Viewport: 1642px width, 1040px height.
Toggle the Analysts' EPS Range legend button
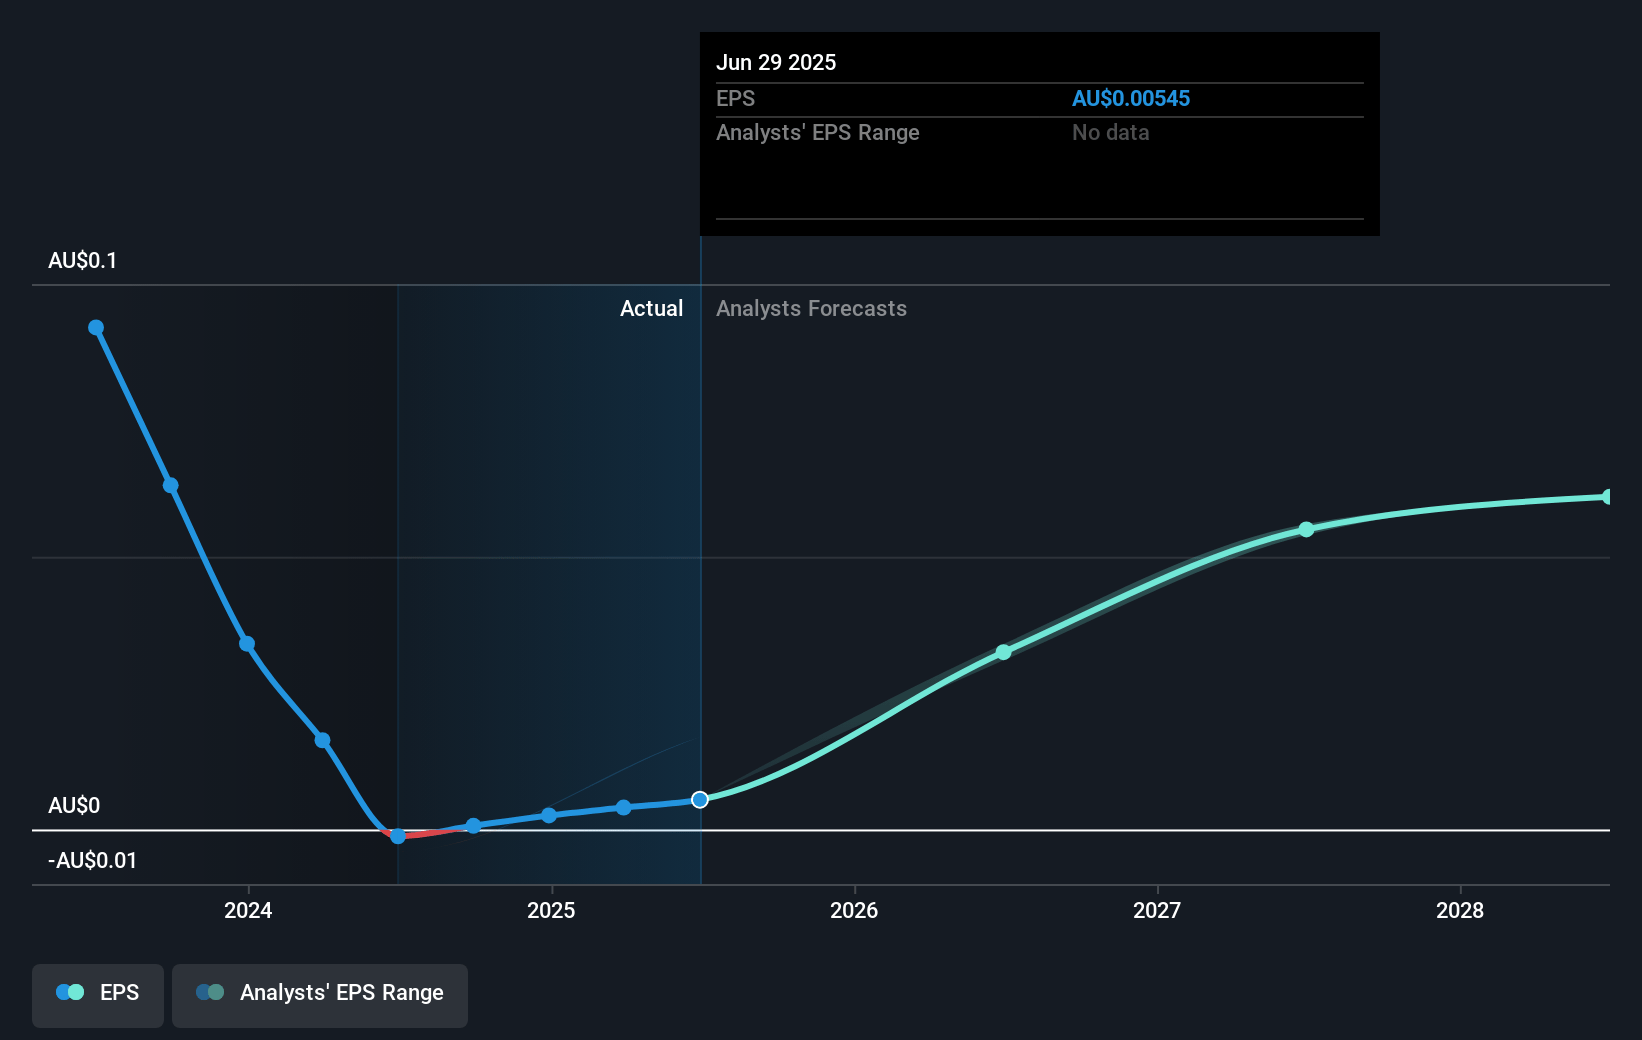[x=319, y=993]
